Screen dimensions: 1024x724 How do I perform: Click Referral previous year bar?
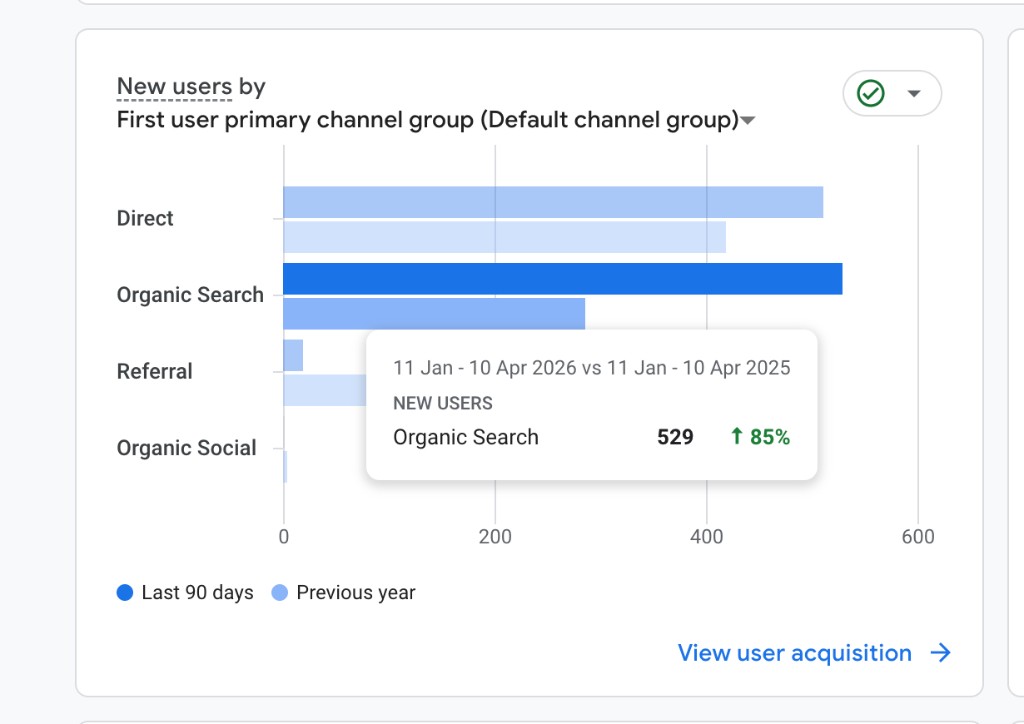[x=325, y=390]
